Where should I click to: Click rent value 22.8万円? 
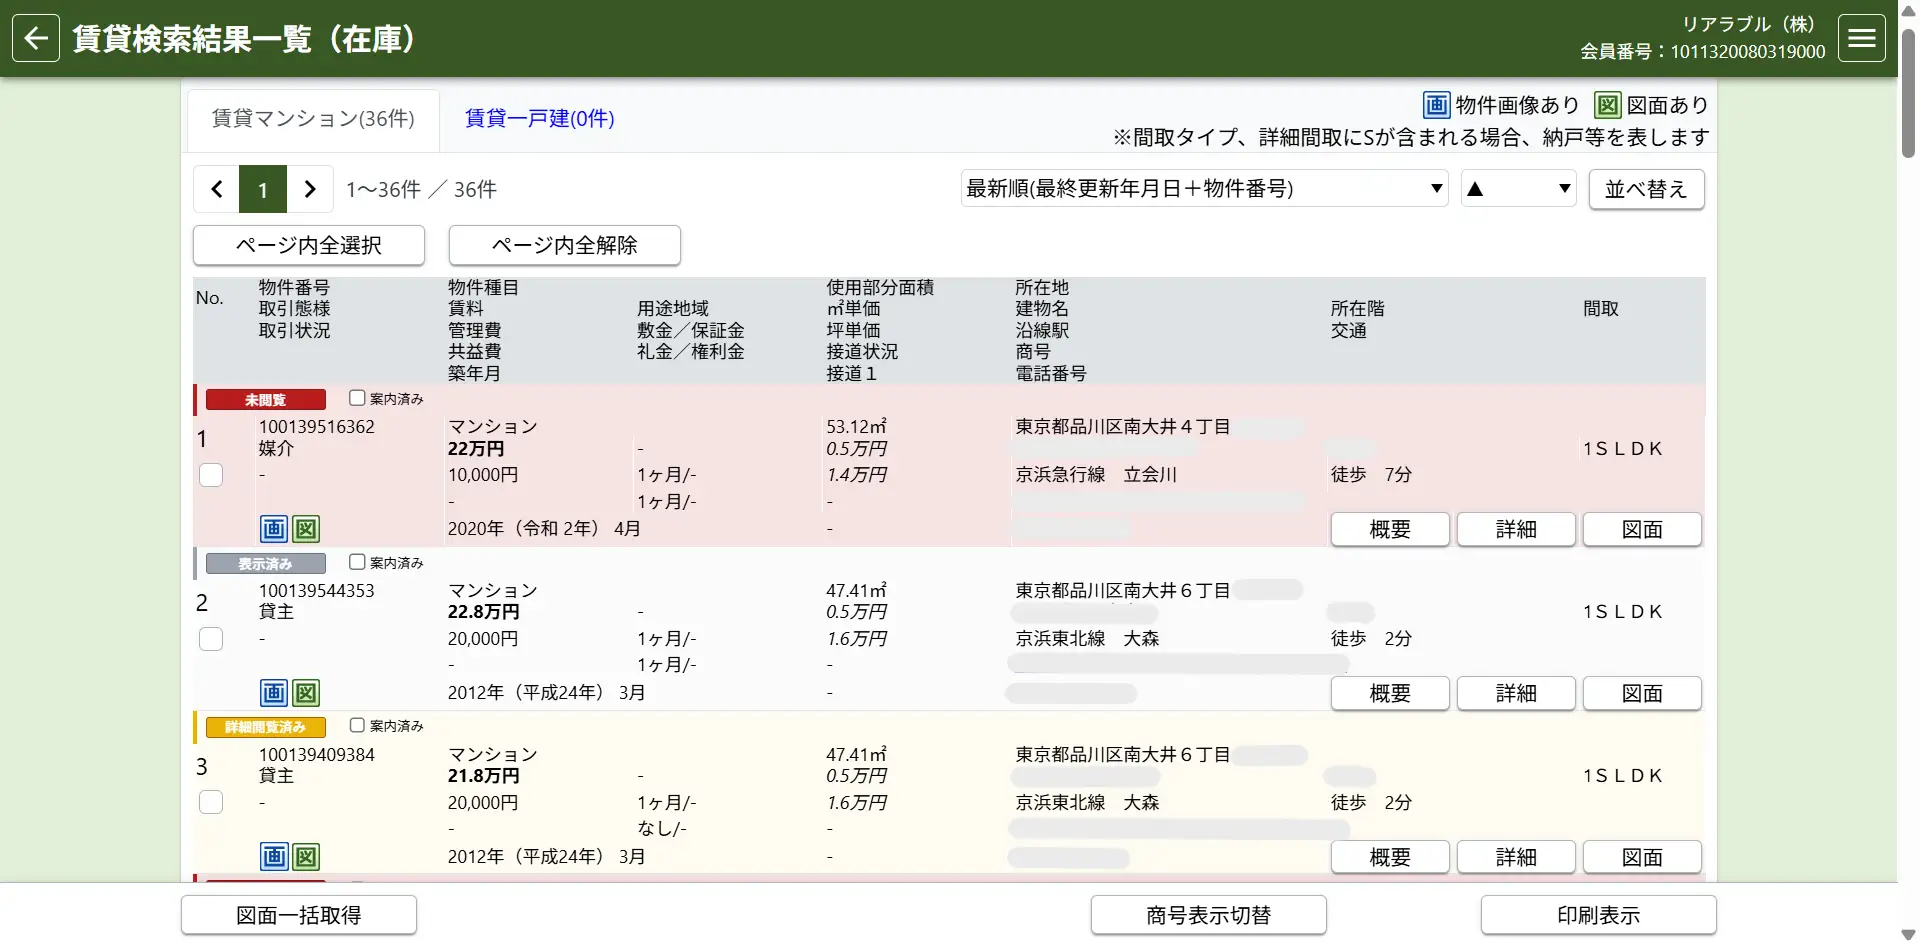(x=484, y=612)
